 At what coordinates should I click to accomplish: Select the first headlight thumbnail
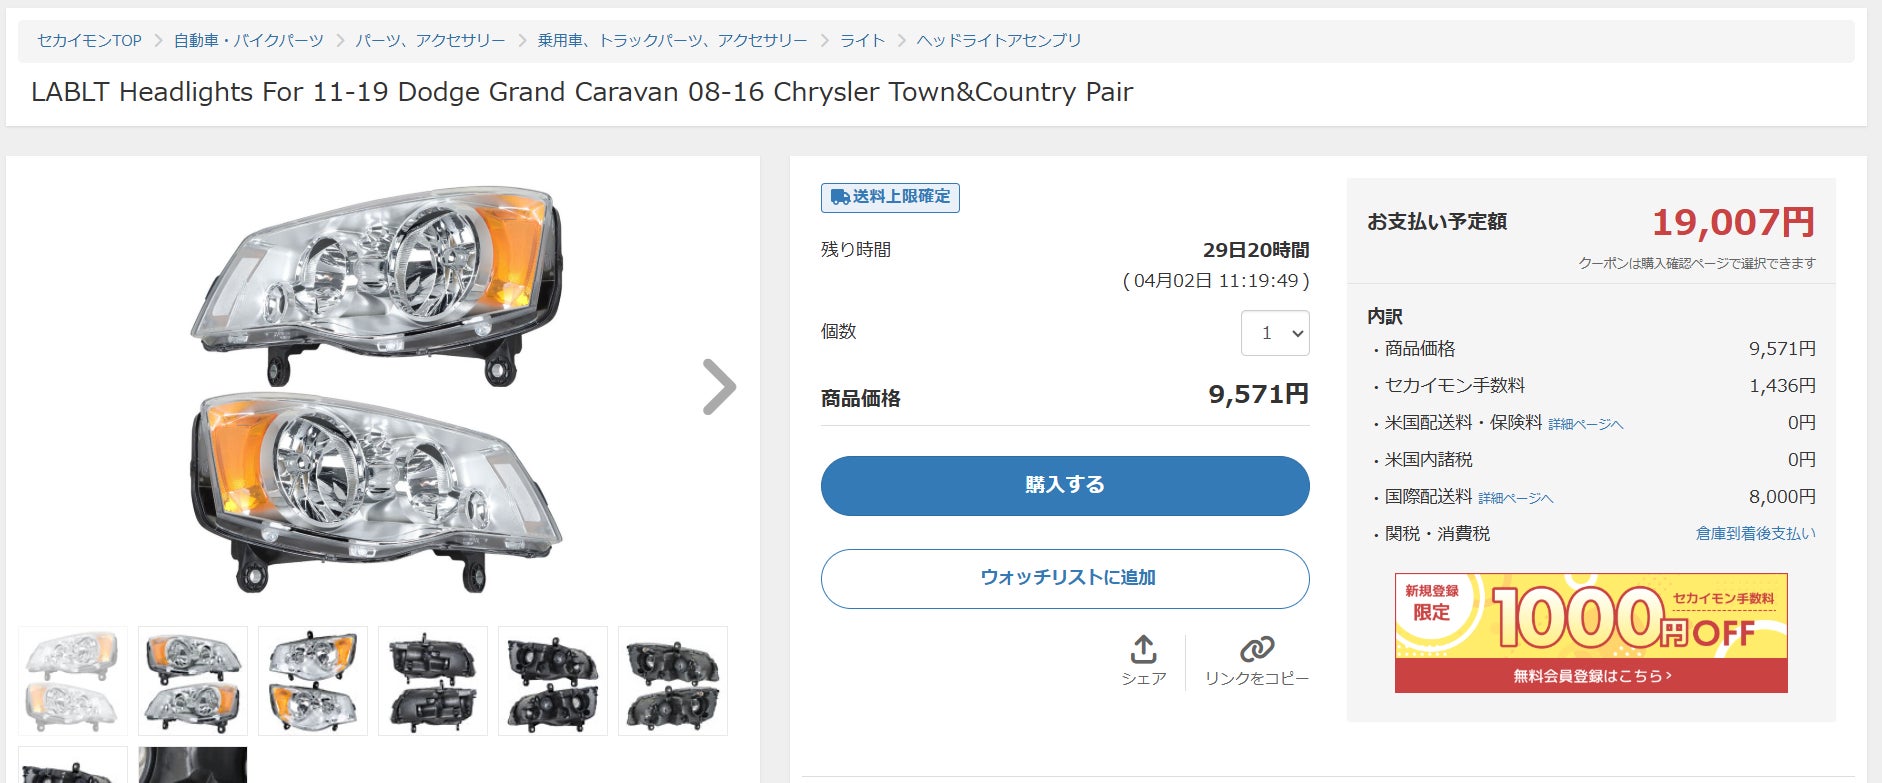point(73,681)
